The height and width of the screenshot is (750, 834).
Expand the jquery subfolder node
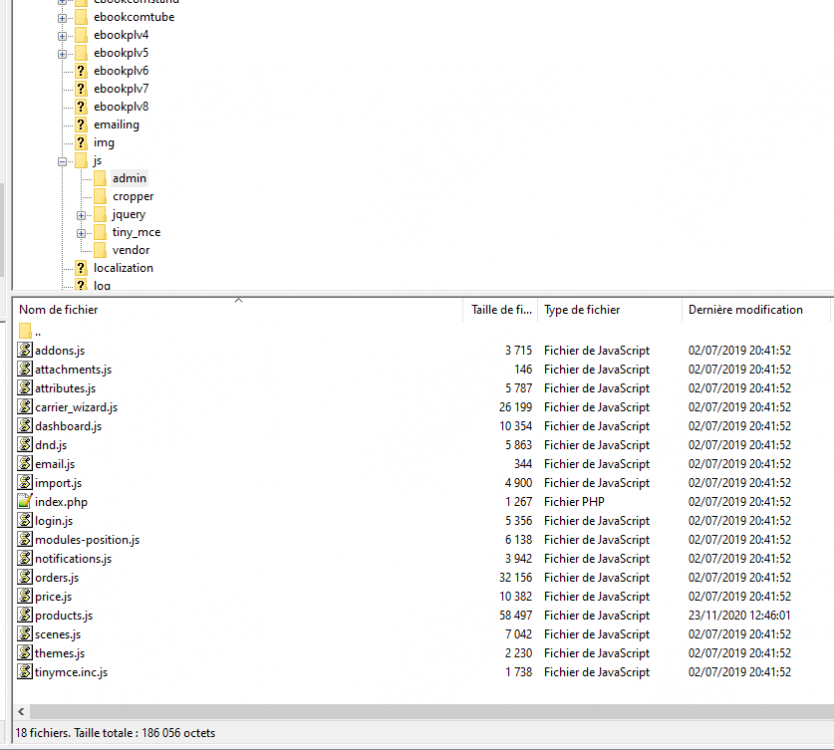[x=82, y=213]
